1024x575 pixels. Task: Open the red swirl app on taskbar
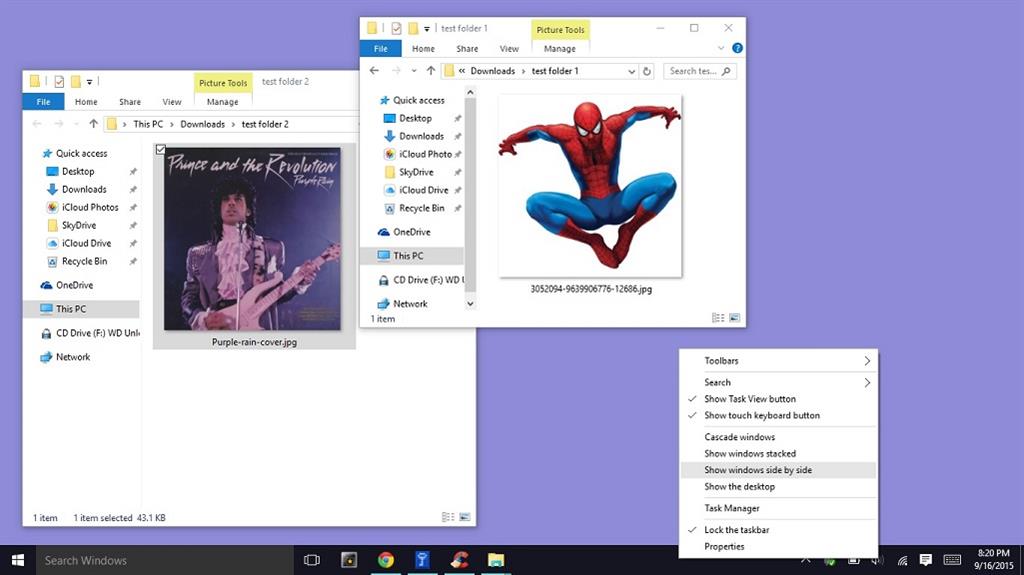pos(459,560)
